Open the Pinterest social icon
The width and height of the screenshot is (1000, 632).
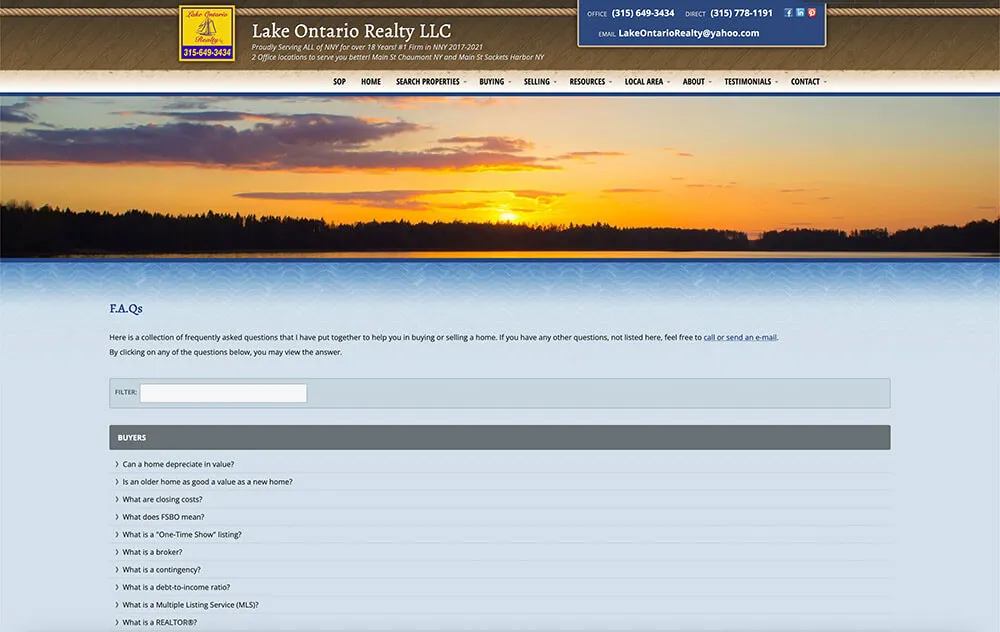(812, 13)
